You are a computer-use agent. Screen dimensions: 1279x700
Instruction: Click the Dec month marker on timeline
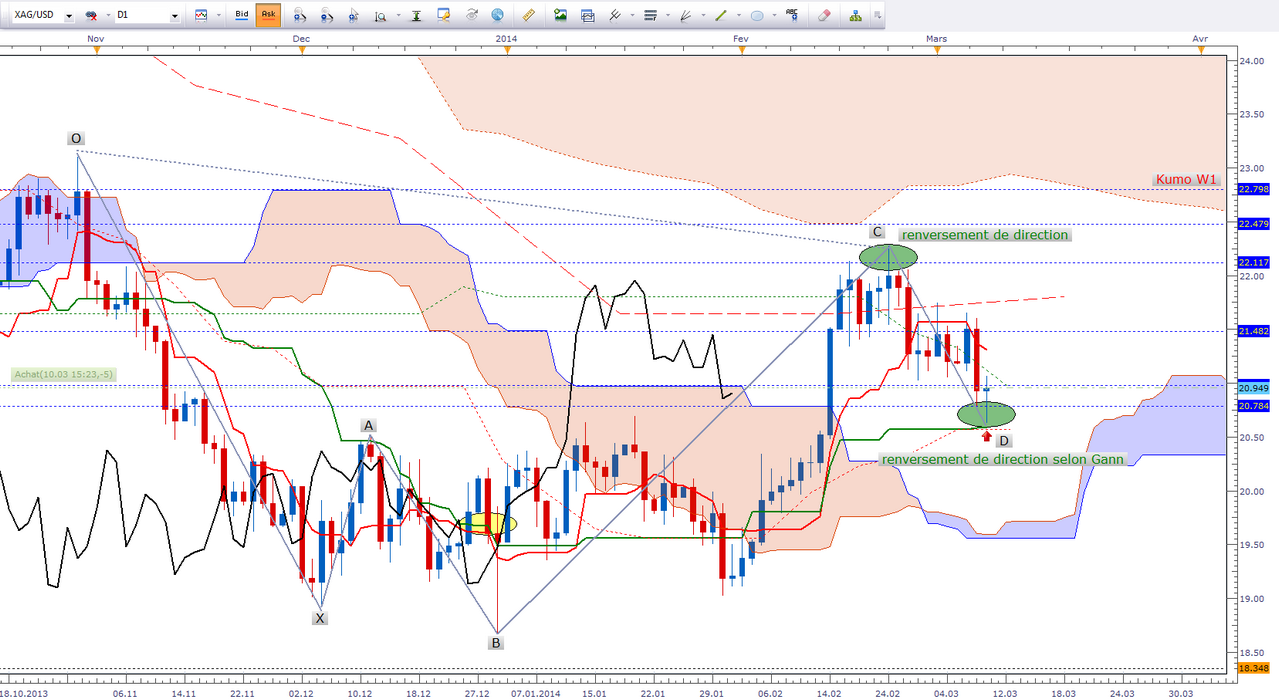pos(301,38)
